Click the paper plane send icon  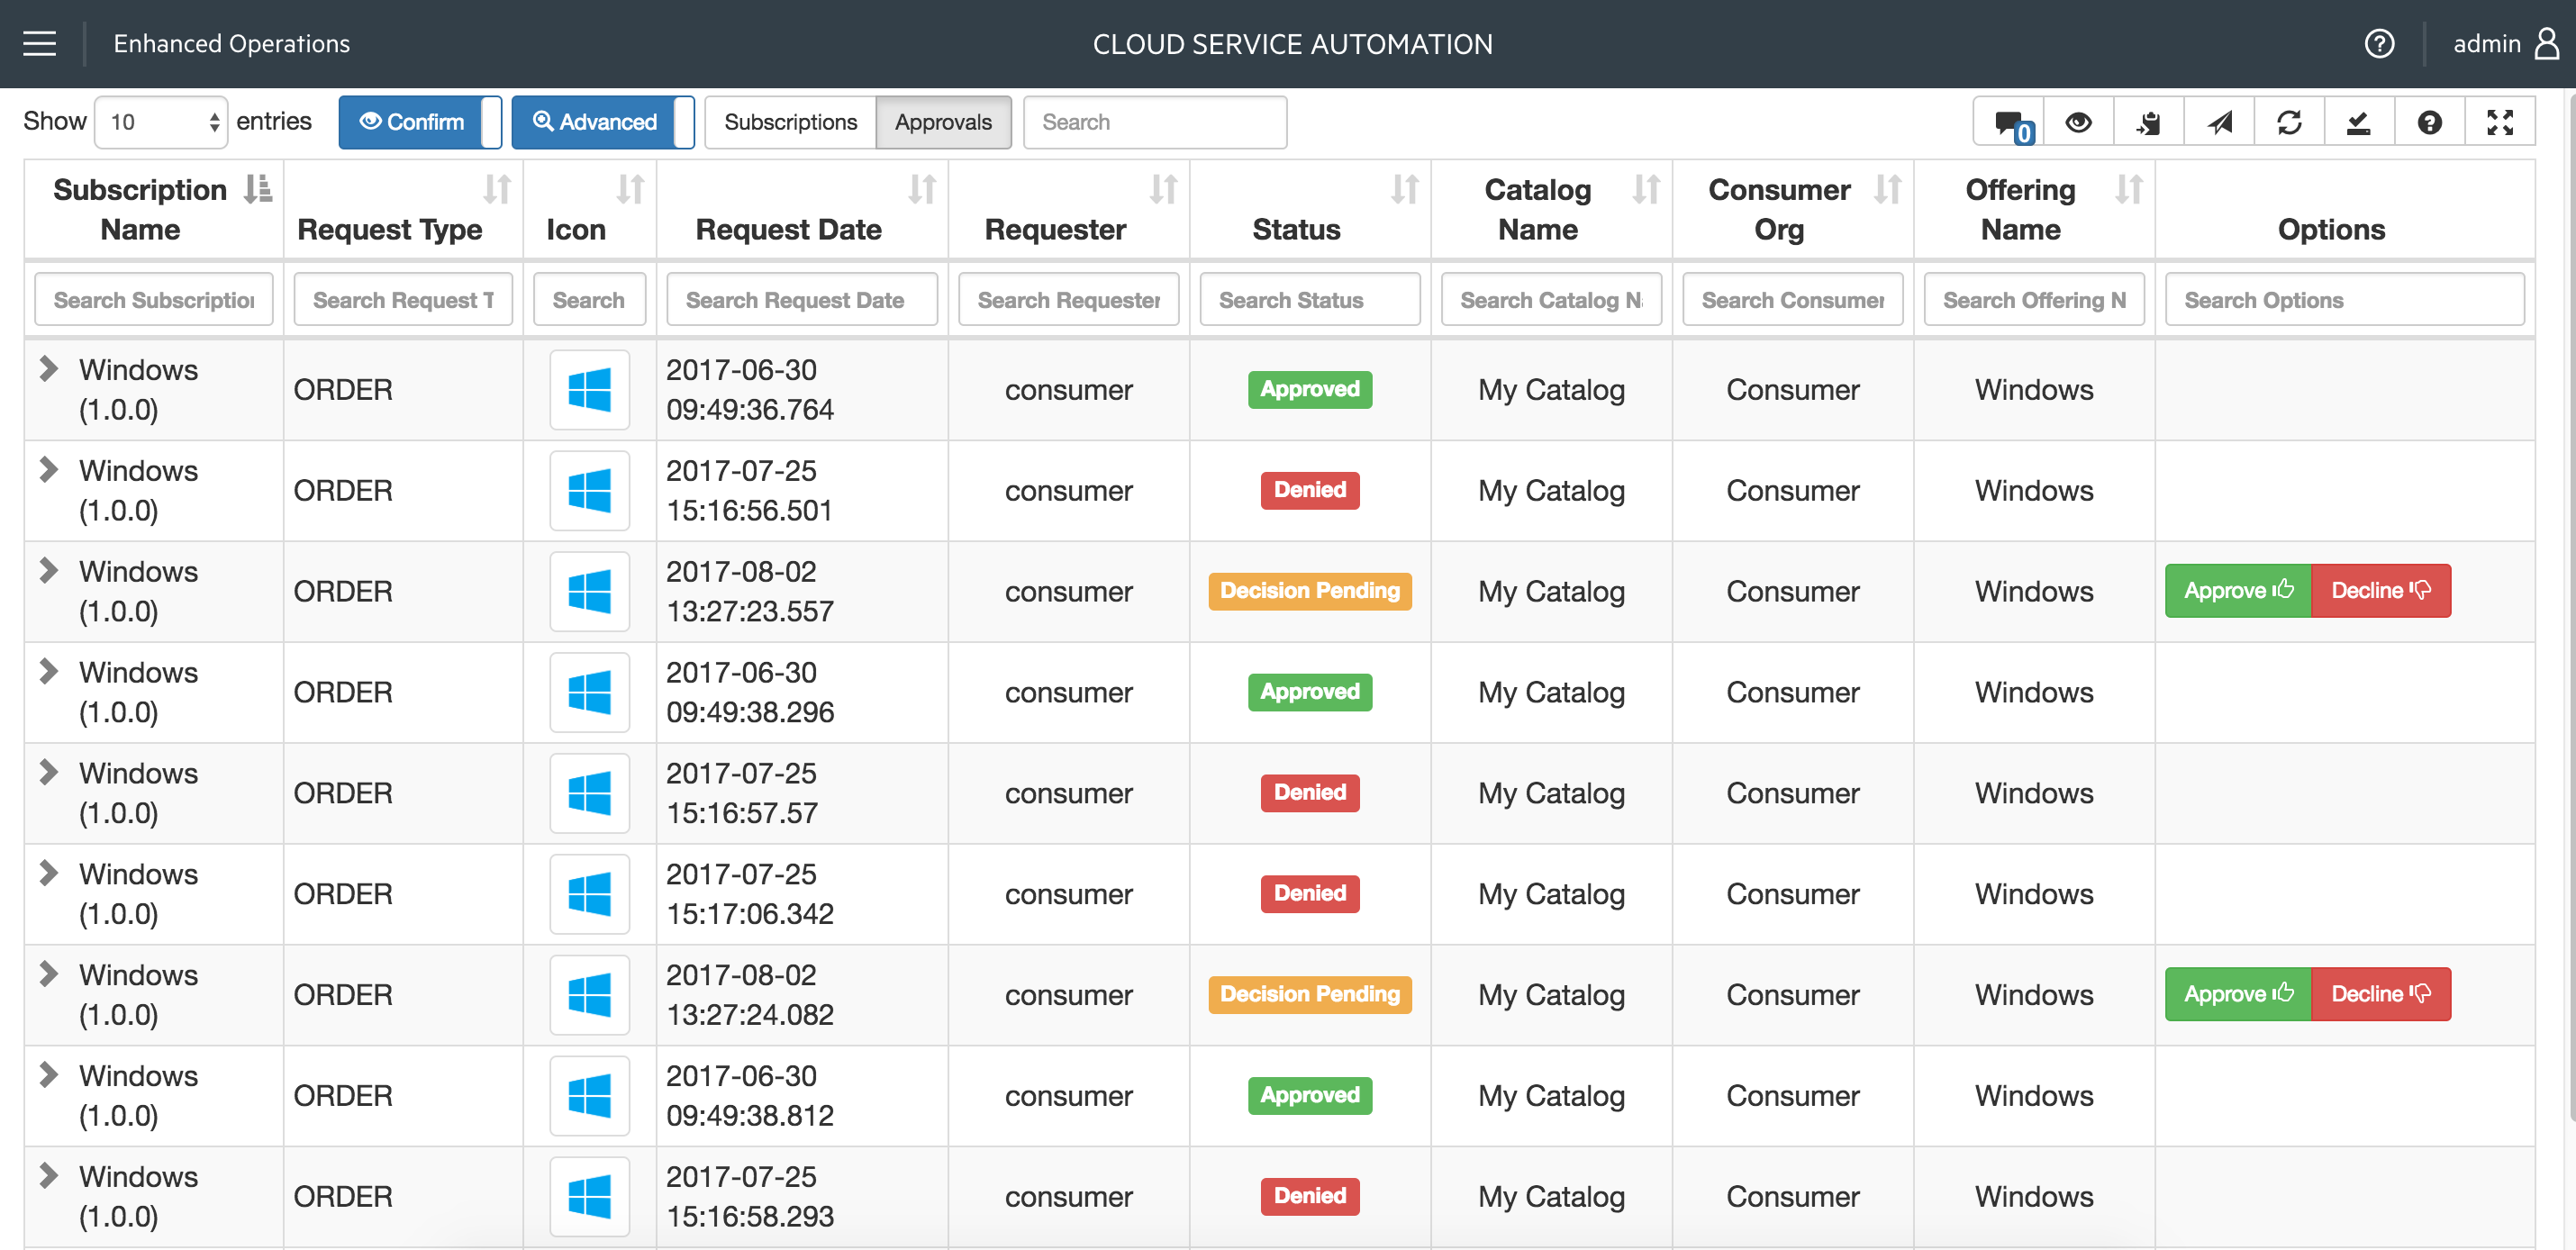[2219, 123]
